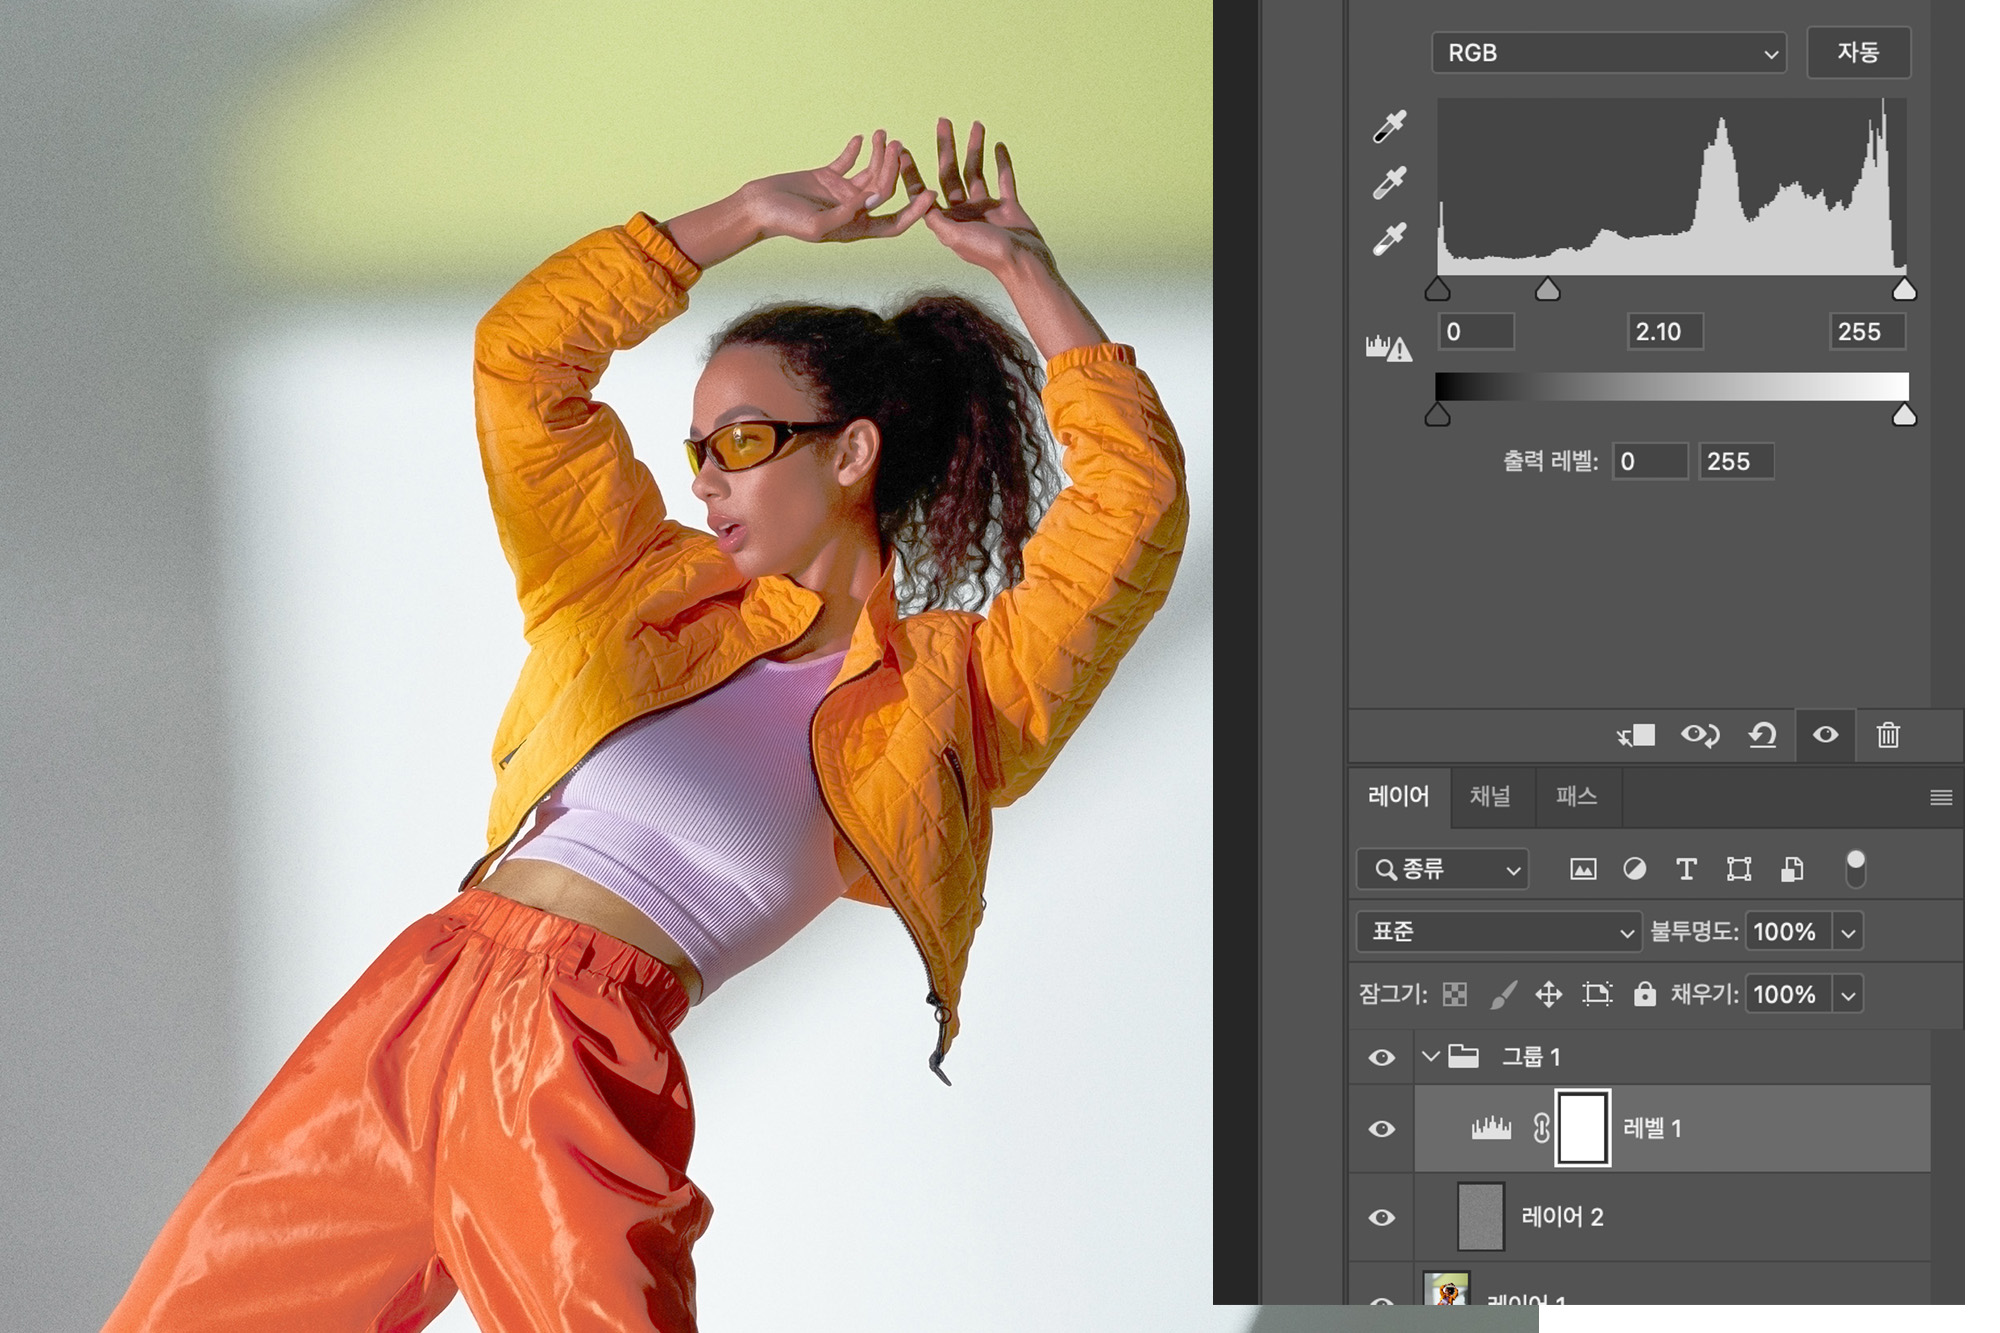Delete adjustment layer trash icon
This screenshot has width=2000, height=1333.
pyautogui.click(x=1888, y=736)
